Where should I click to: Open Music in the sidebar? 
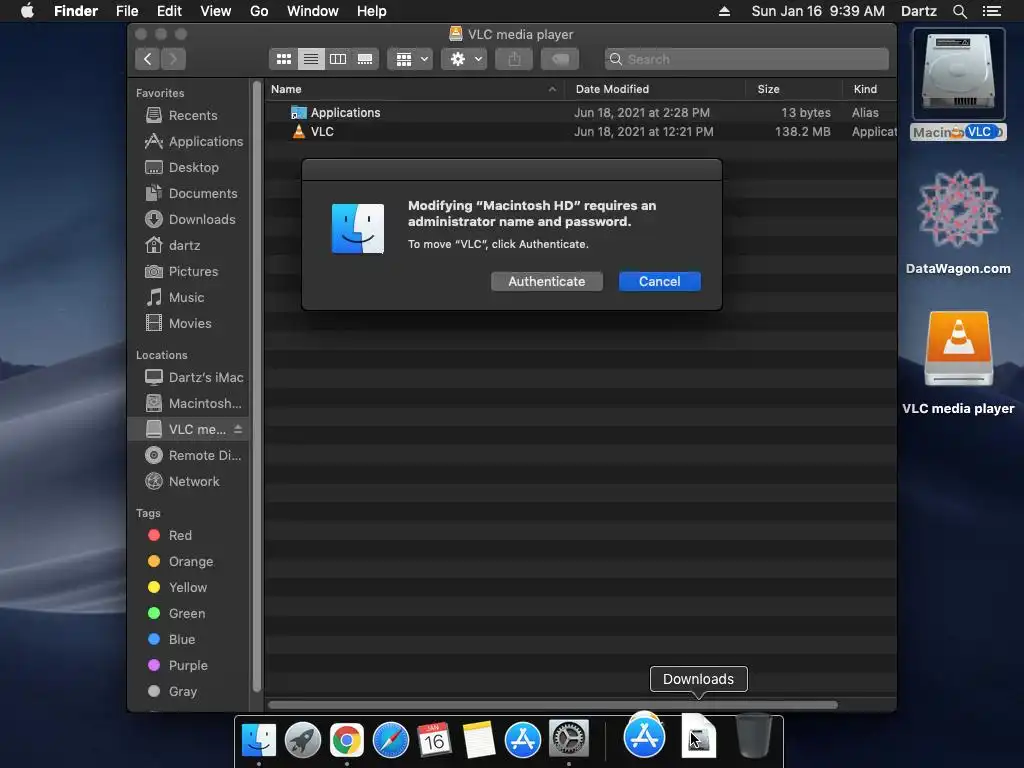coord(186,298)
